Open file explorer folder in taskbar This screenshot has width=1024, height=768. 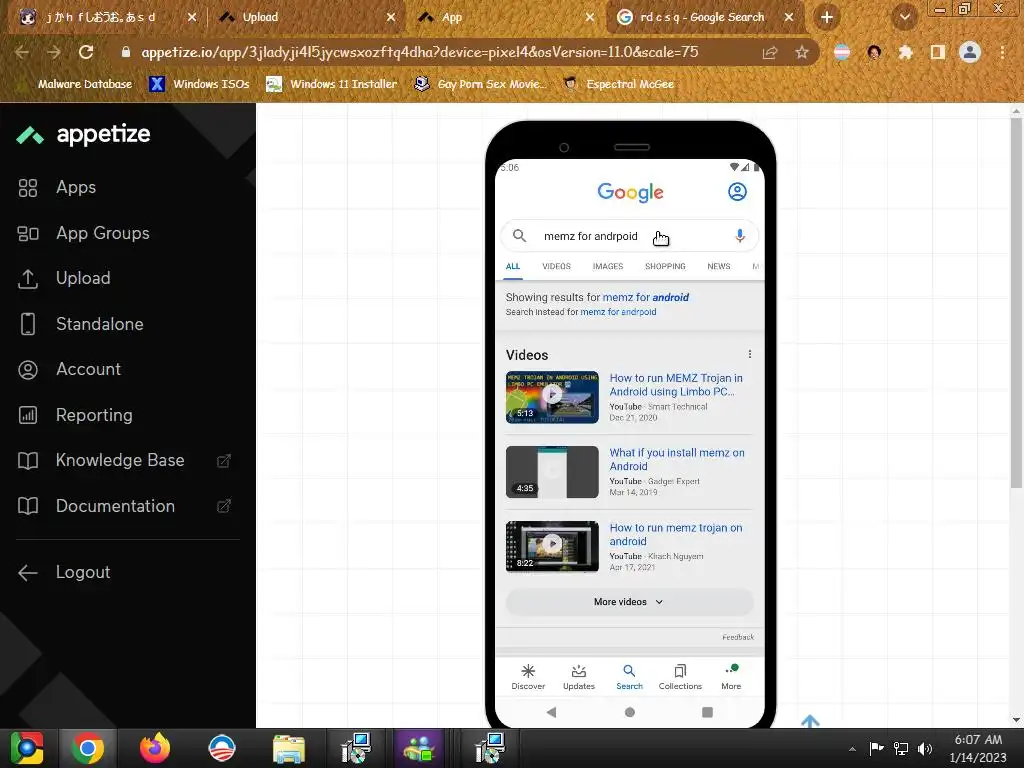point(289,748)
